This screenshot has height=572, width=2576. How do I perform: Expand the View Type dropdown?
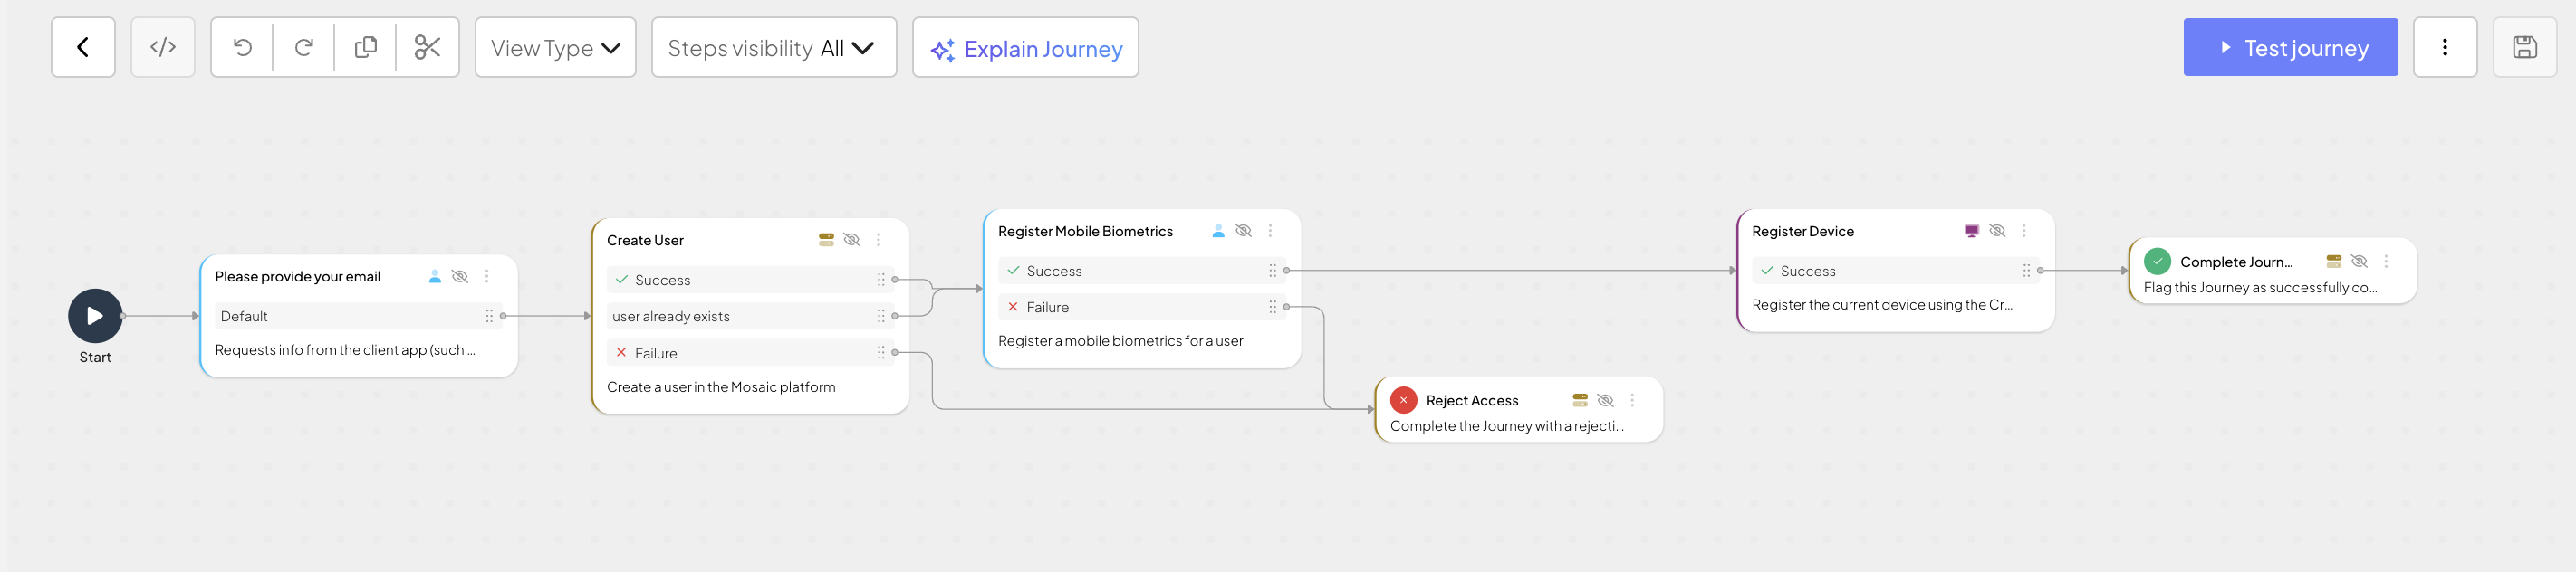[x=555, y=48]
